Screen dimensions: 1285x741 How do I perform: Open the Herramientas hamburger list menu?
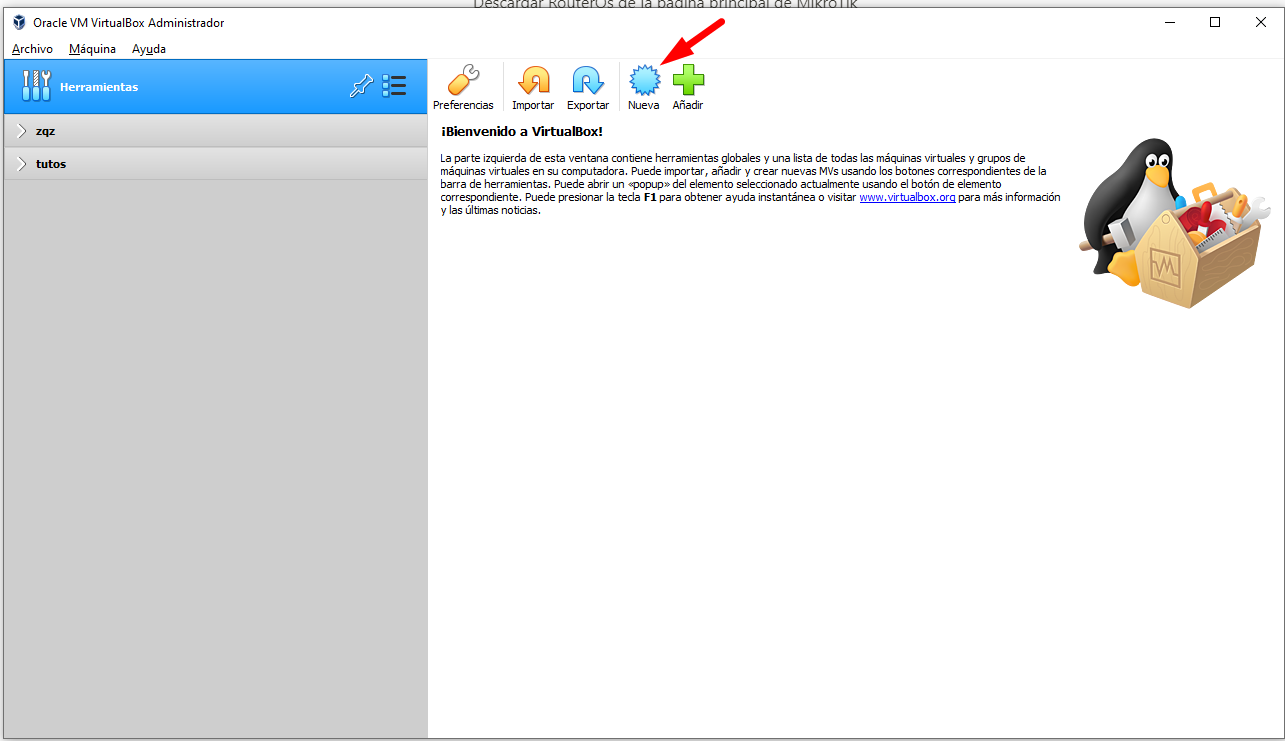click(x=394, y=86)
